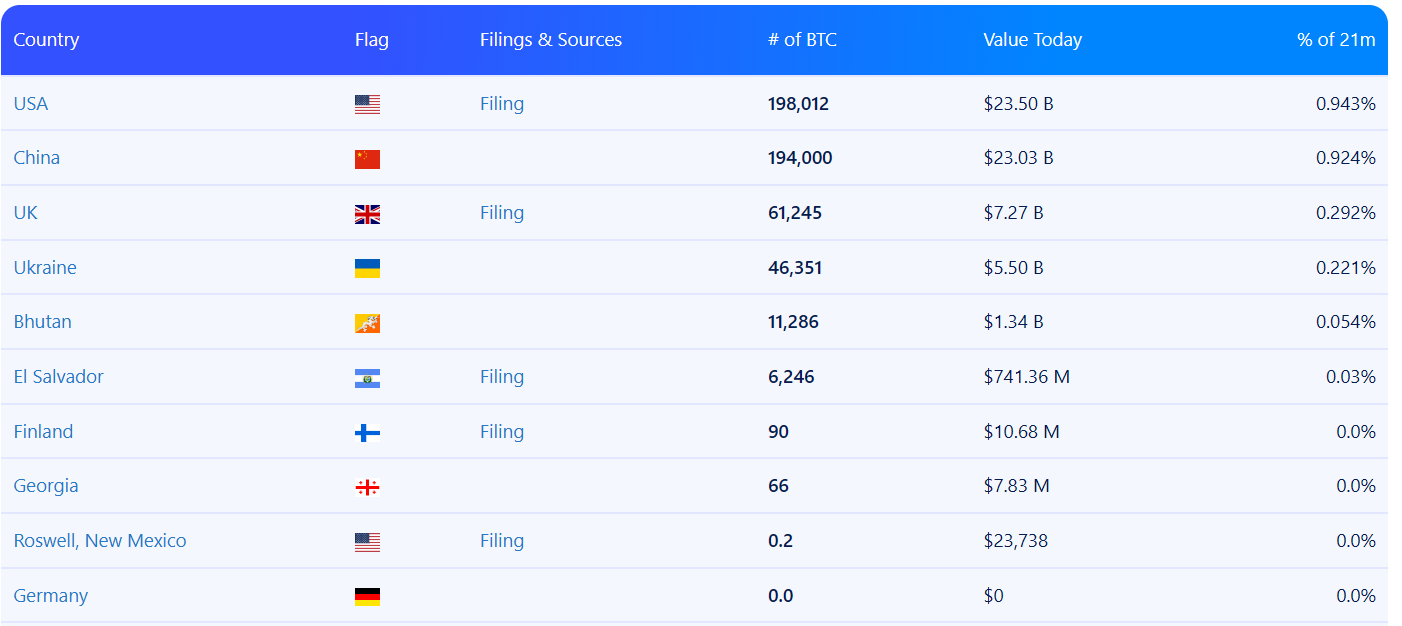This screenshot has width=1402, height=626.
Task: Click the % of 21m column header
Action: point(1336,40)
